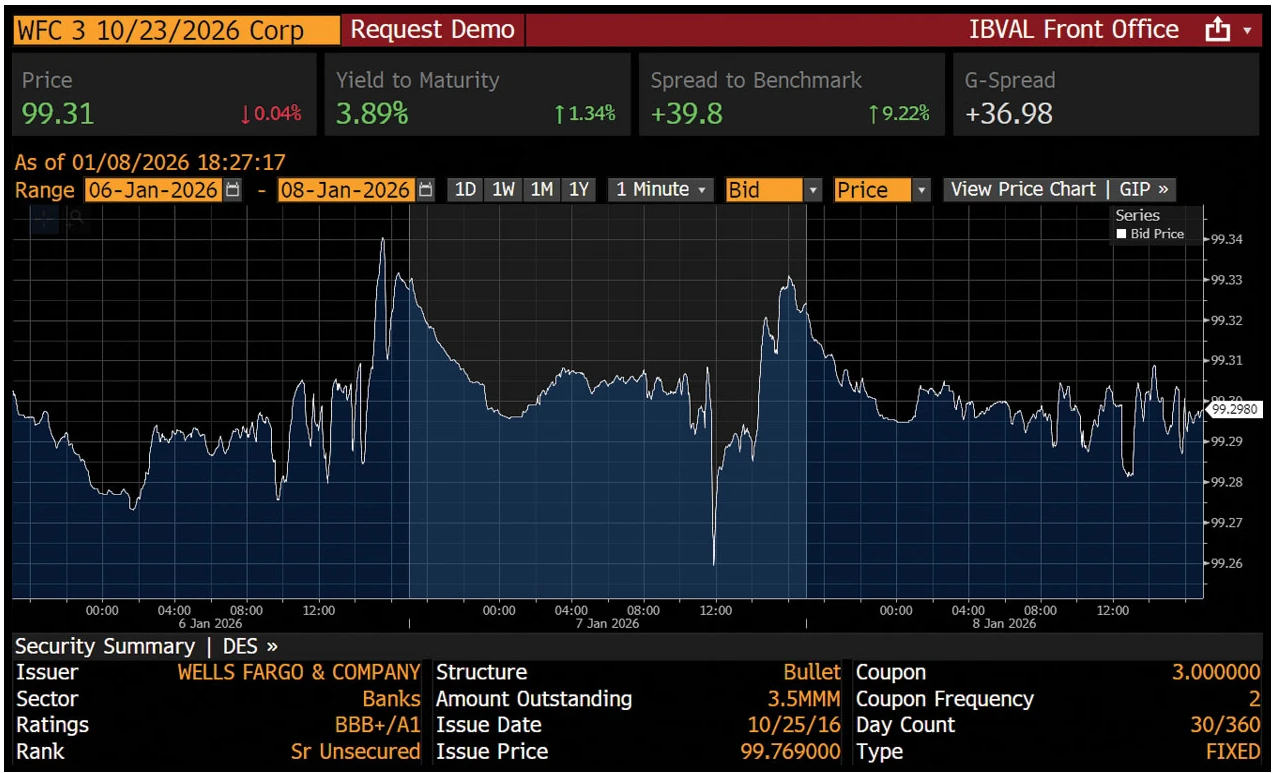Open View Price Chart
This screenshot has width=1273, height=773.
click(x=1023, y=189)
